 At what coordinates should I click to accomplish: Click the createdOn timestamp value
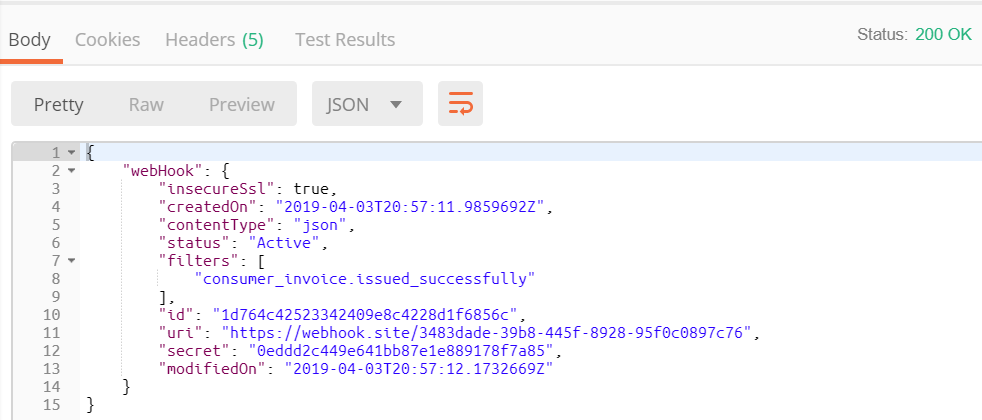414,207
